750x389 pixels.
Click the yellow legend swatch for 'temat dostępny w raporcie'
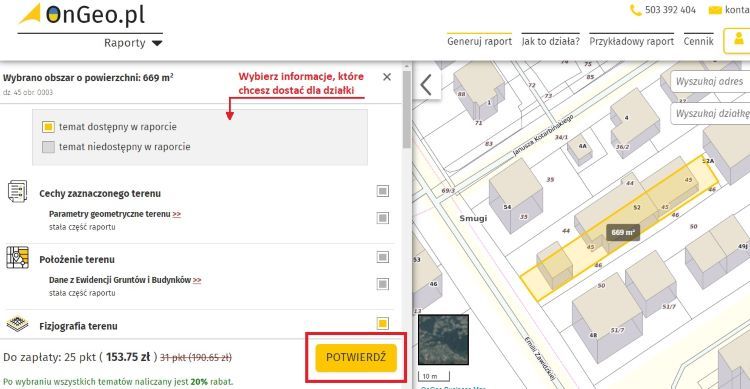coord(48,127)
